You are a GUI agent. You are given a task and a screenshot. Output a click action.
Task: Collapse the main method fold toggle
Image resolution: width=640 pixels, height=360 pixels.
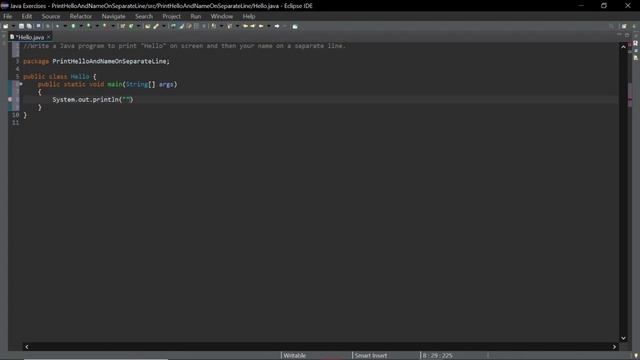(21, 84)
